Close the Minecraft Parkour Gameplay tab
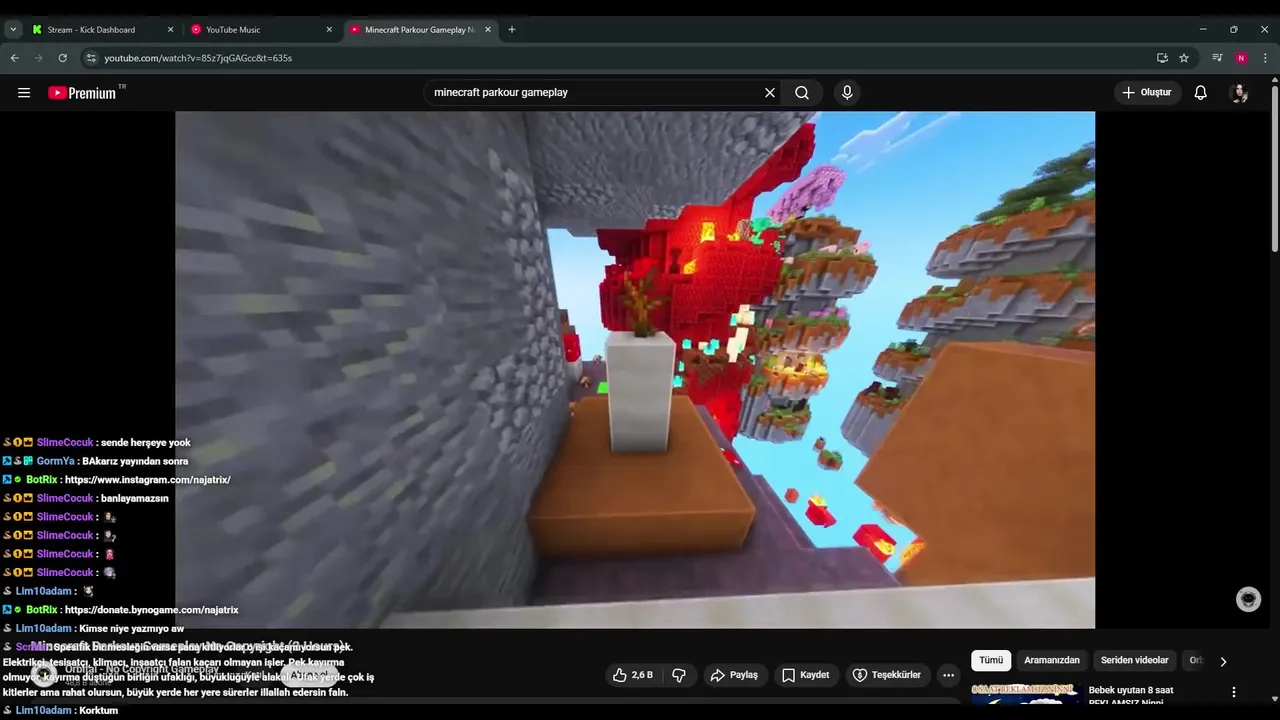The height and width of the screenshot is (720, 1280). (489, 30)
